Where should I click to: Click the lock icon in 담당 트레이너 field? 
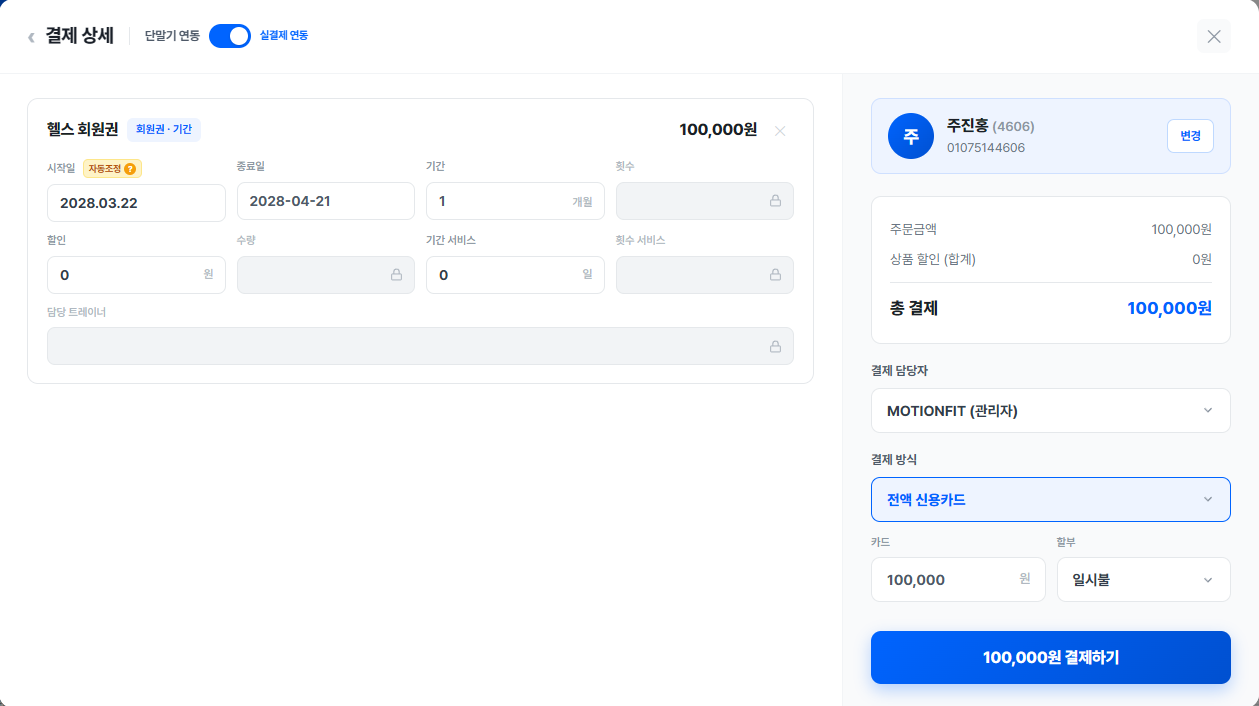pyautogui.click(x=775, y=346)
